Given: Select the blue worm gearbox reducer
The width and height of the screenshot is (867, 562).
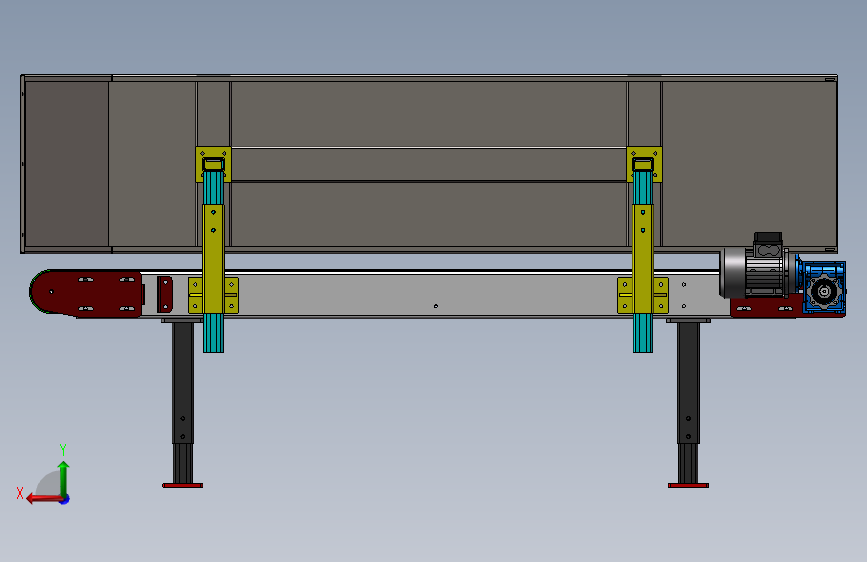Looking at the screenshot, I should point(823,288).
